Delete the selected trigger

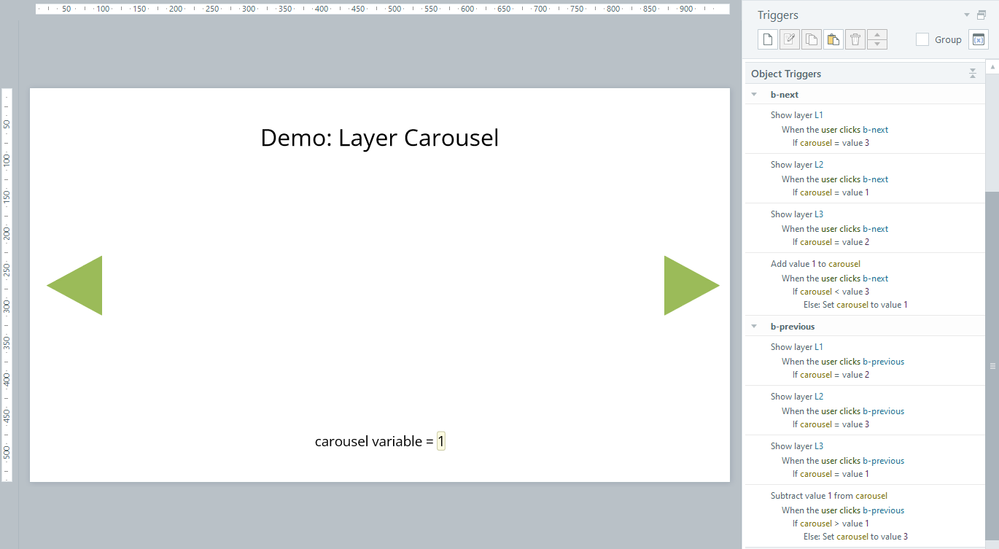855,39
